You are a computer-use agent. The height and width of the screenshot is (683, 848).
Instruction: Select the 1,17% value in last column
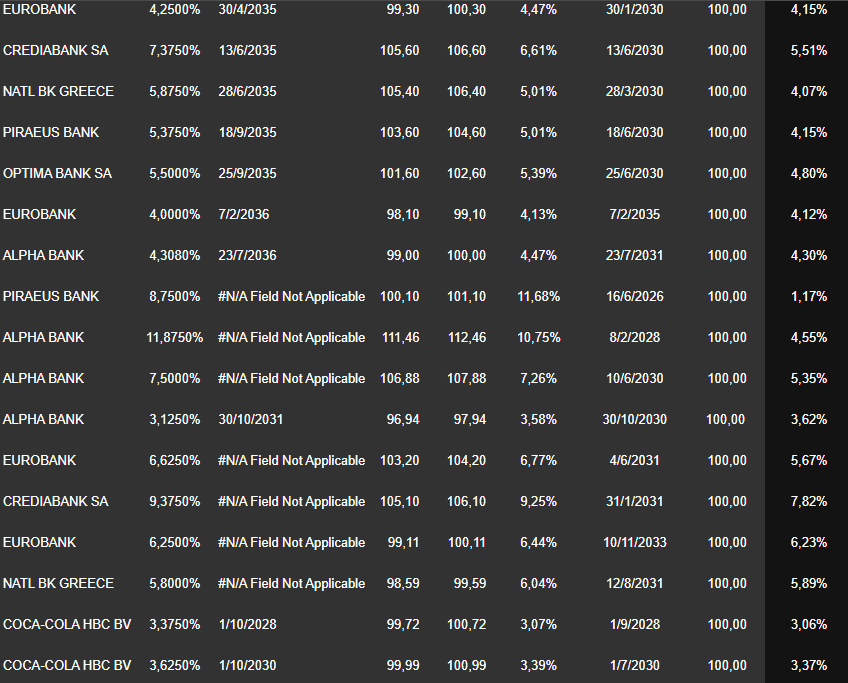(808, 297)
